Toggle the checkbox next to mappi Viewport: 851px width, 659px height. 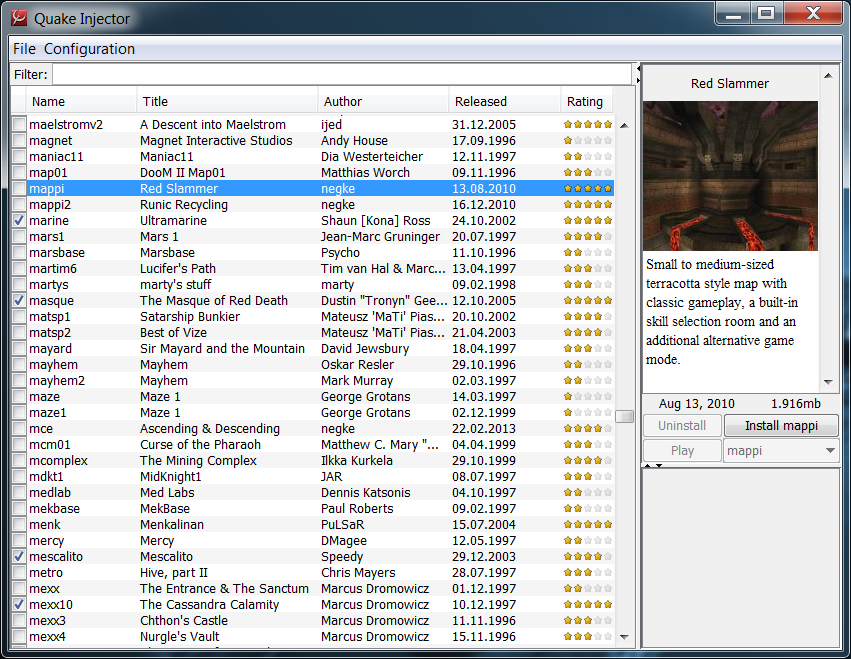pos(19,188)
